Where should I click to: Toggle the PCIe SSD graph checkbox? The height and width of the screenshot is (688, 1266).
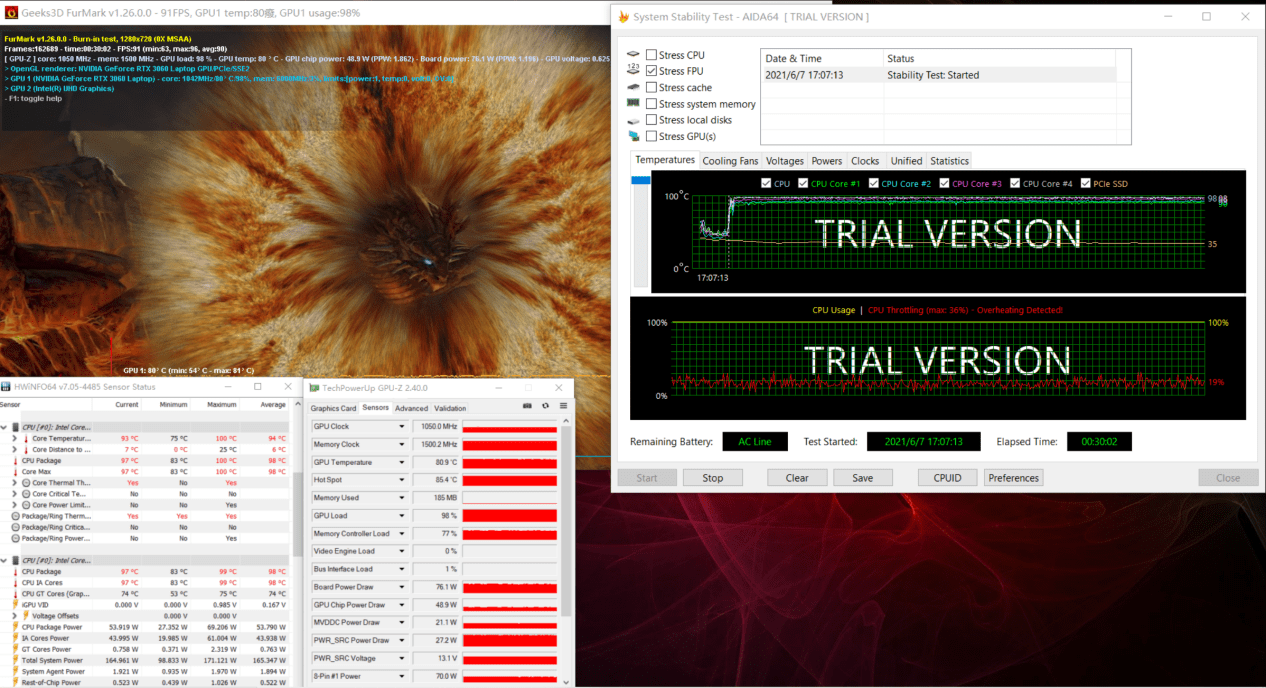tap(1086, 183)
